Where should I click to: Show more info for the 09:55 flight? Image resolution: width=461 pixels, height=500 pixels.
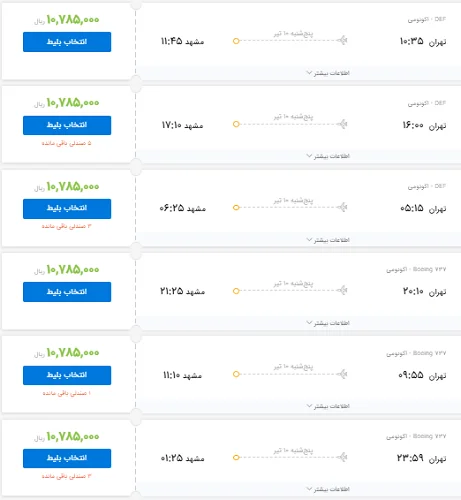point(328,406)
